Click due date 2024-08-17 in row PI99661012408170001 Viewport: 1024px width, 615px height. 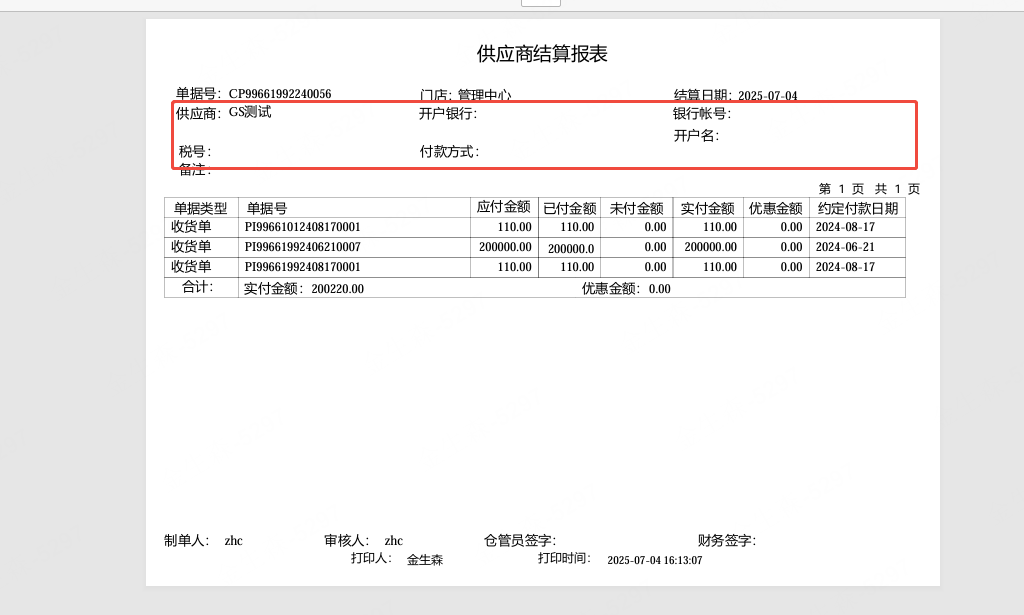(845, 227)
